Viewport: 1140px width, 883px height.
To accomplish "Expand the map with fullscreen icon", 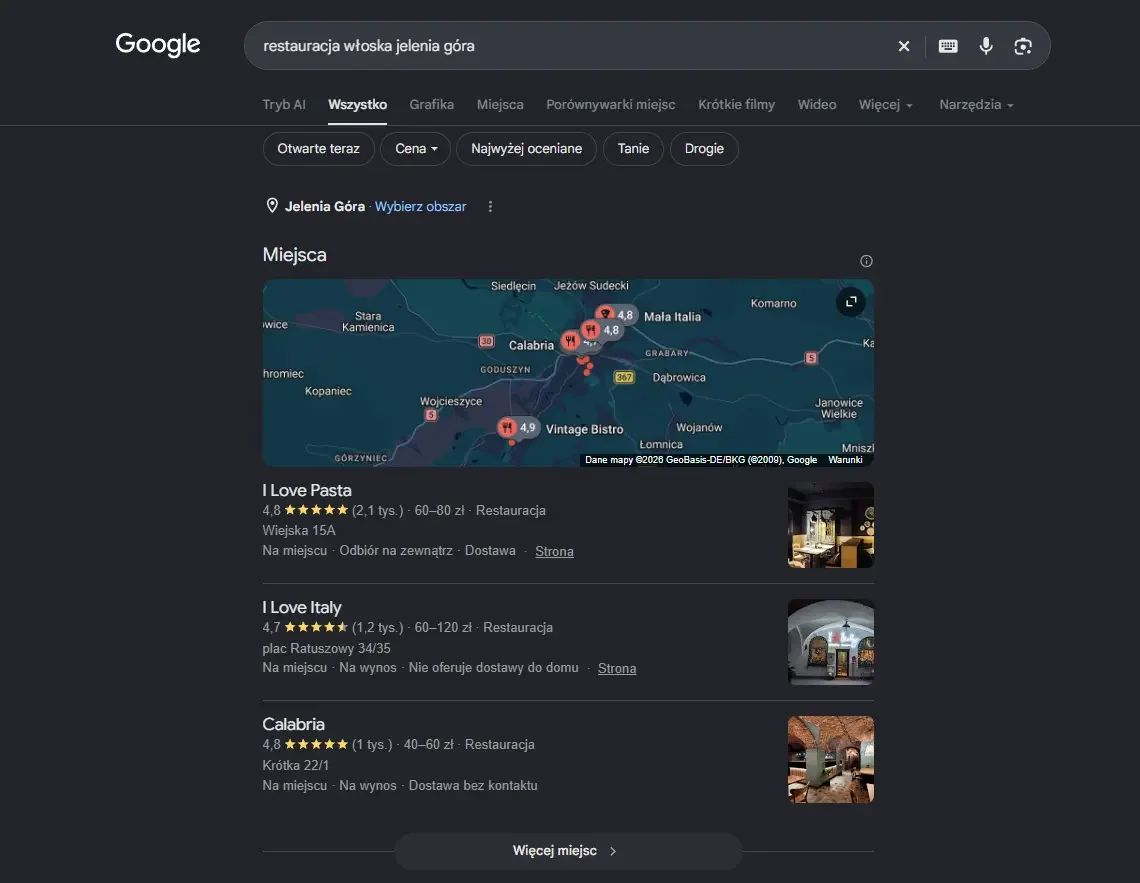I will click(x=851, y=302).
